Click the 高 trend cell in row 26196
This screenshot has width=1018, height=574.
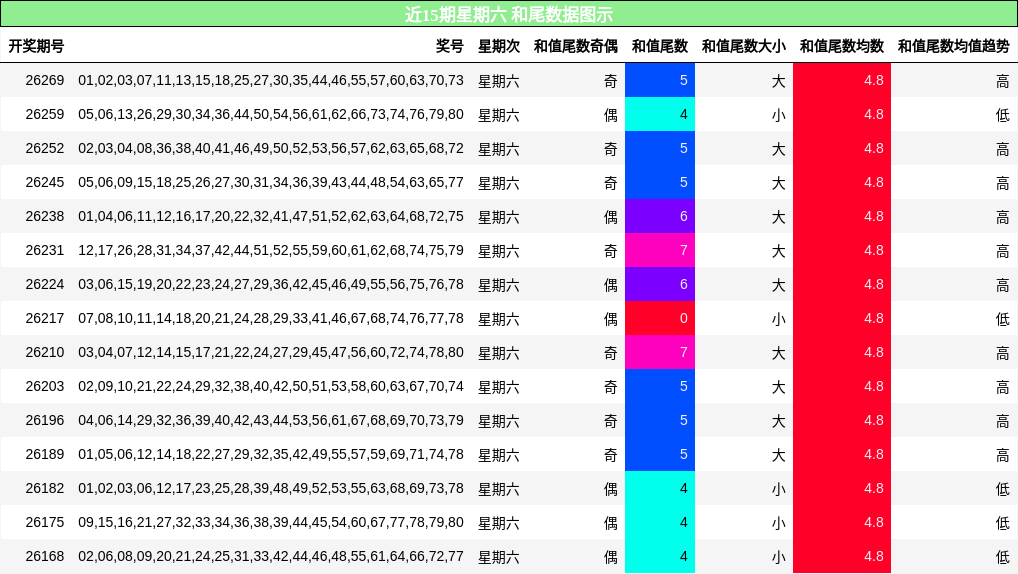pyautogui.click(x=1002, y=421)
